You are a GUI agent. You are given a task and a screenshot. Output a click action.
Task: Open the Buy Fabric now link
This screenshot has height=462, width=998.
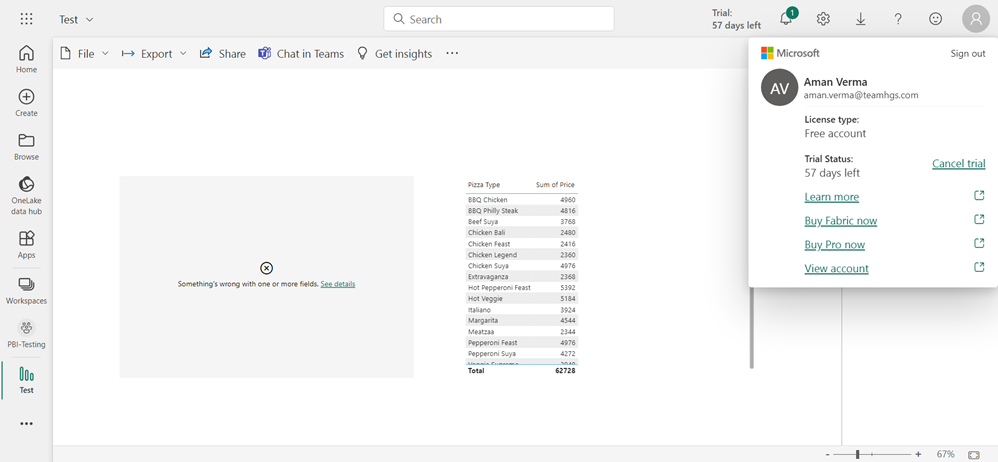pyautogui.click(x=841, y=221)
